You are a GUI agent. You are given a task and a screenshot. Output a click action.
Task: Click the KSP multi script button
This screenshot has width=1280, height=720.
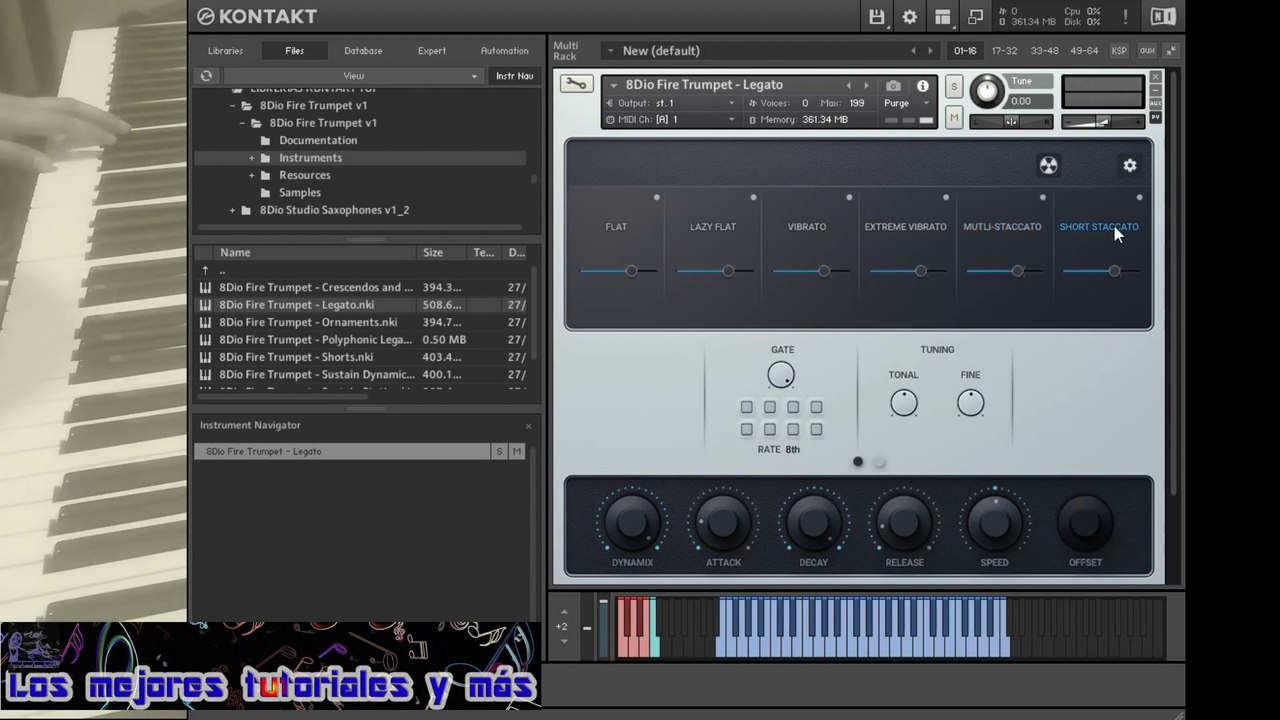pos(1119,51)
